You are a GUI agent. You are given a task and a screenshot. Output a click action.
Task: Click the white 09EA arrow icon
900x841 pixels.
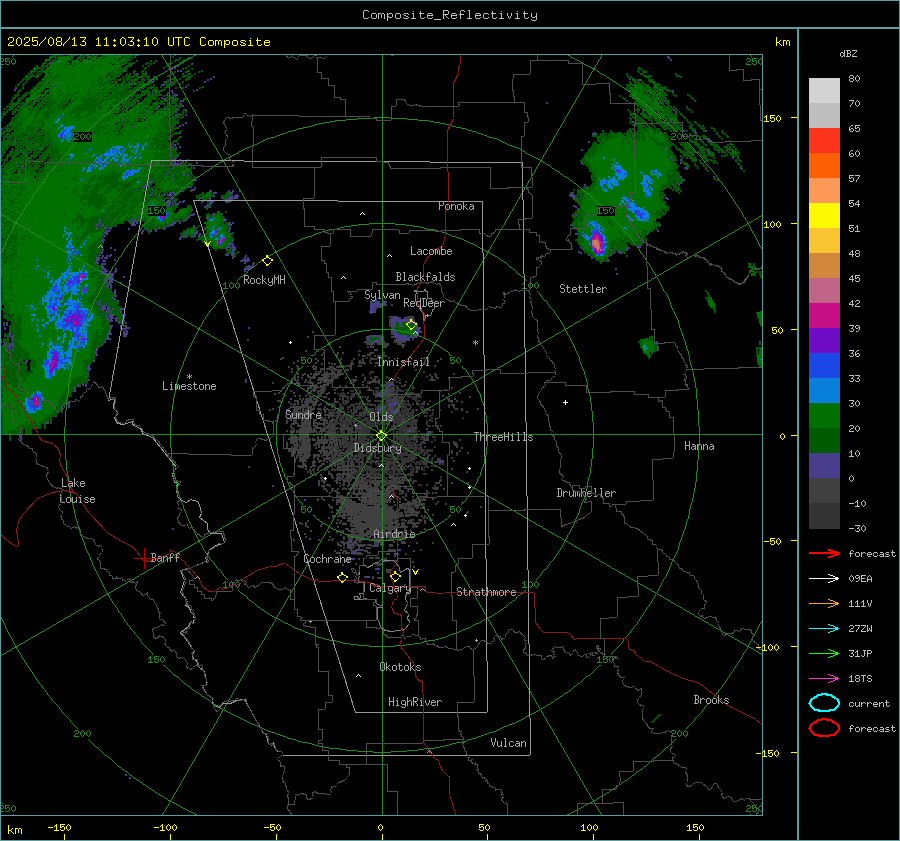pyautogui.click(x=824, y=579)
